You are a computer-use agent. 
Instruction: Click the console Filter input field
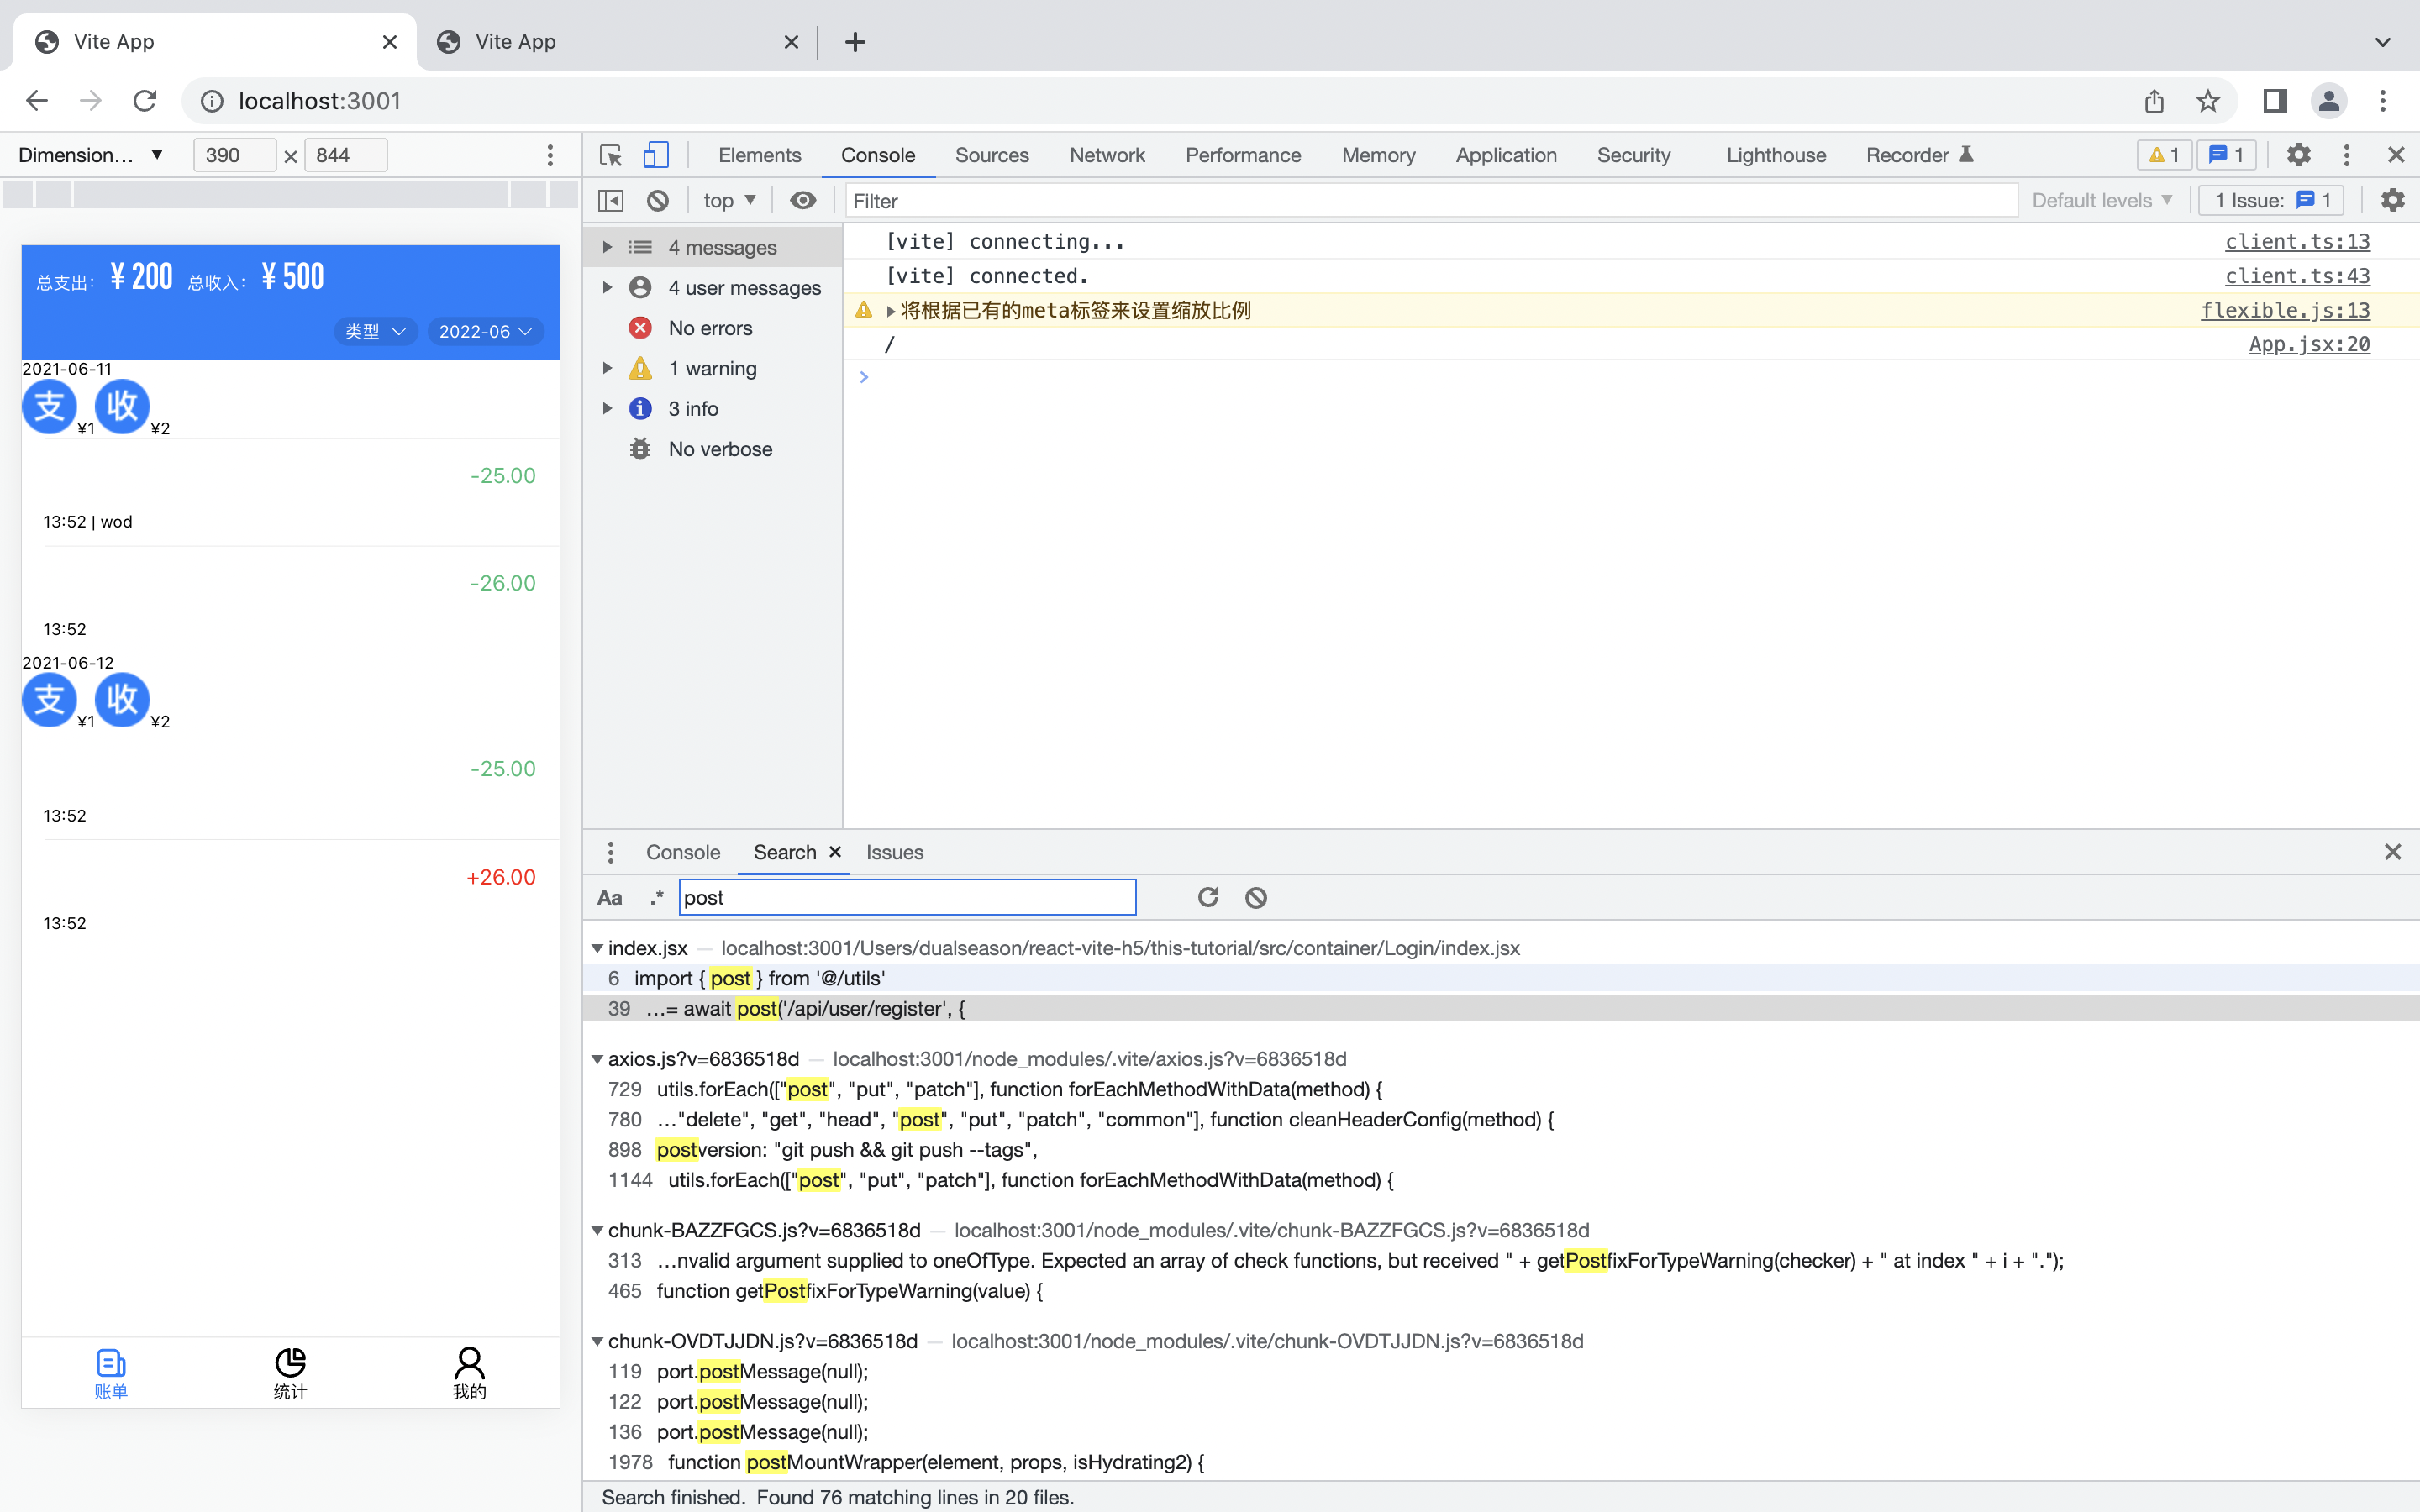pos(1431,201)
